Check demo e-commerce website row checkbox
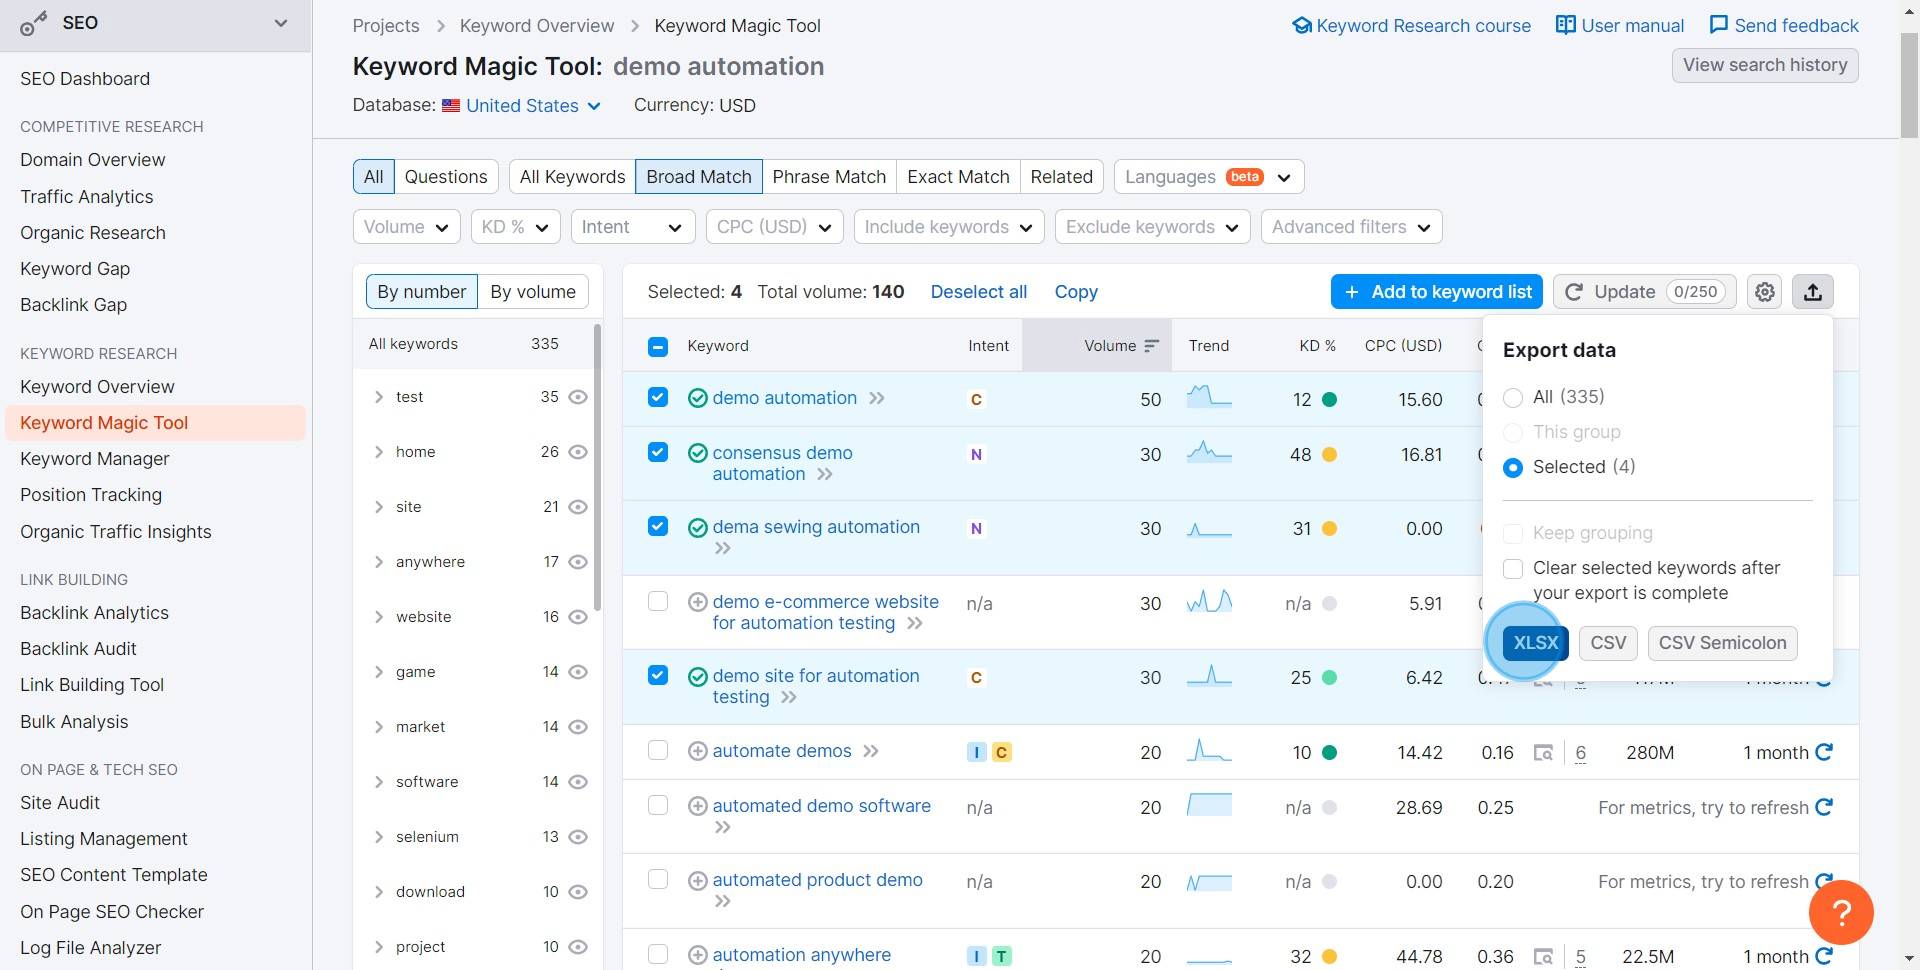This screenshot has width=1920, height=970. 658,601
